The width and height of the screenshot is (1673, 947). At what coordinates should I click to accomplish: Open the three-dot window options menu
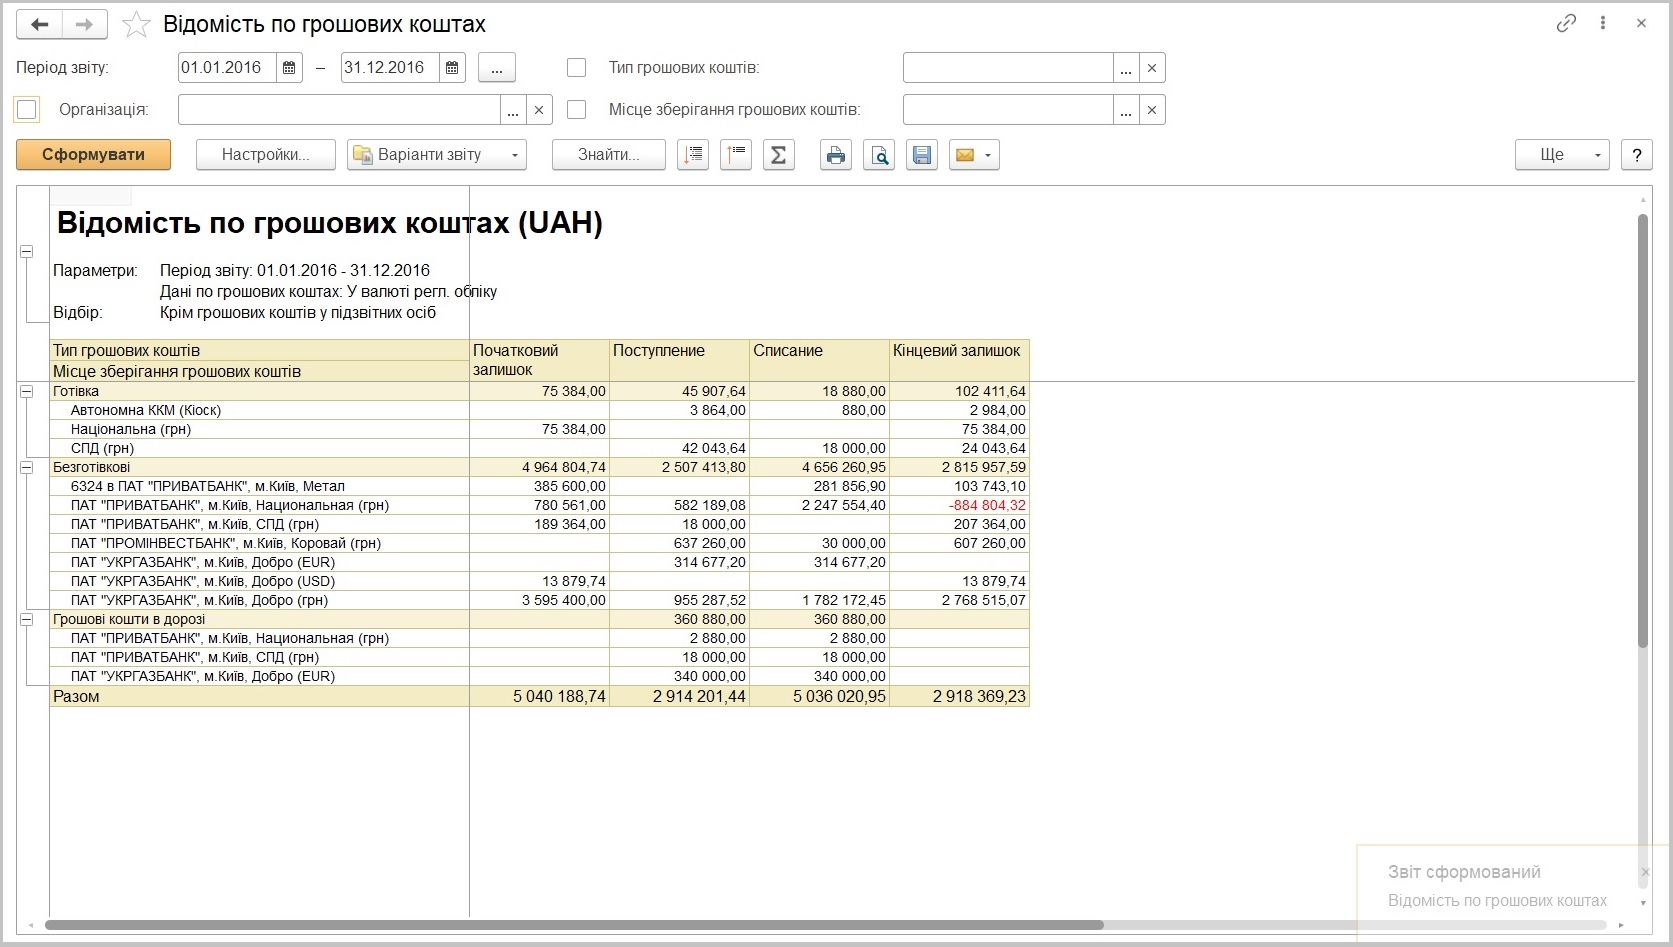tap(1603, 23)
